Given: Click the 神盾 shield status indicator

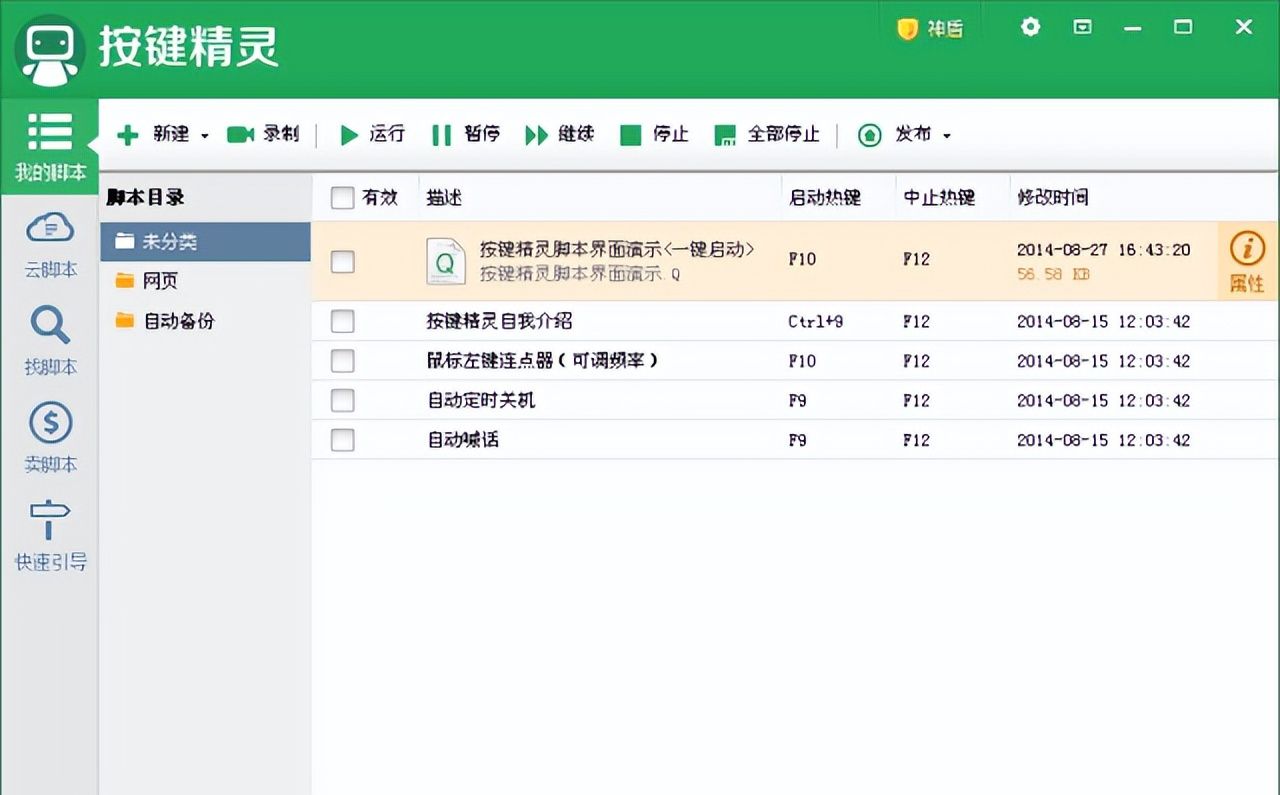Looking at the screenshot, I should click(929, 27).
